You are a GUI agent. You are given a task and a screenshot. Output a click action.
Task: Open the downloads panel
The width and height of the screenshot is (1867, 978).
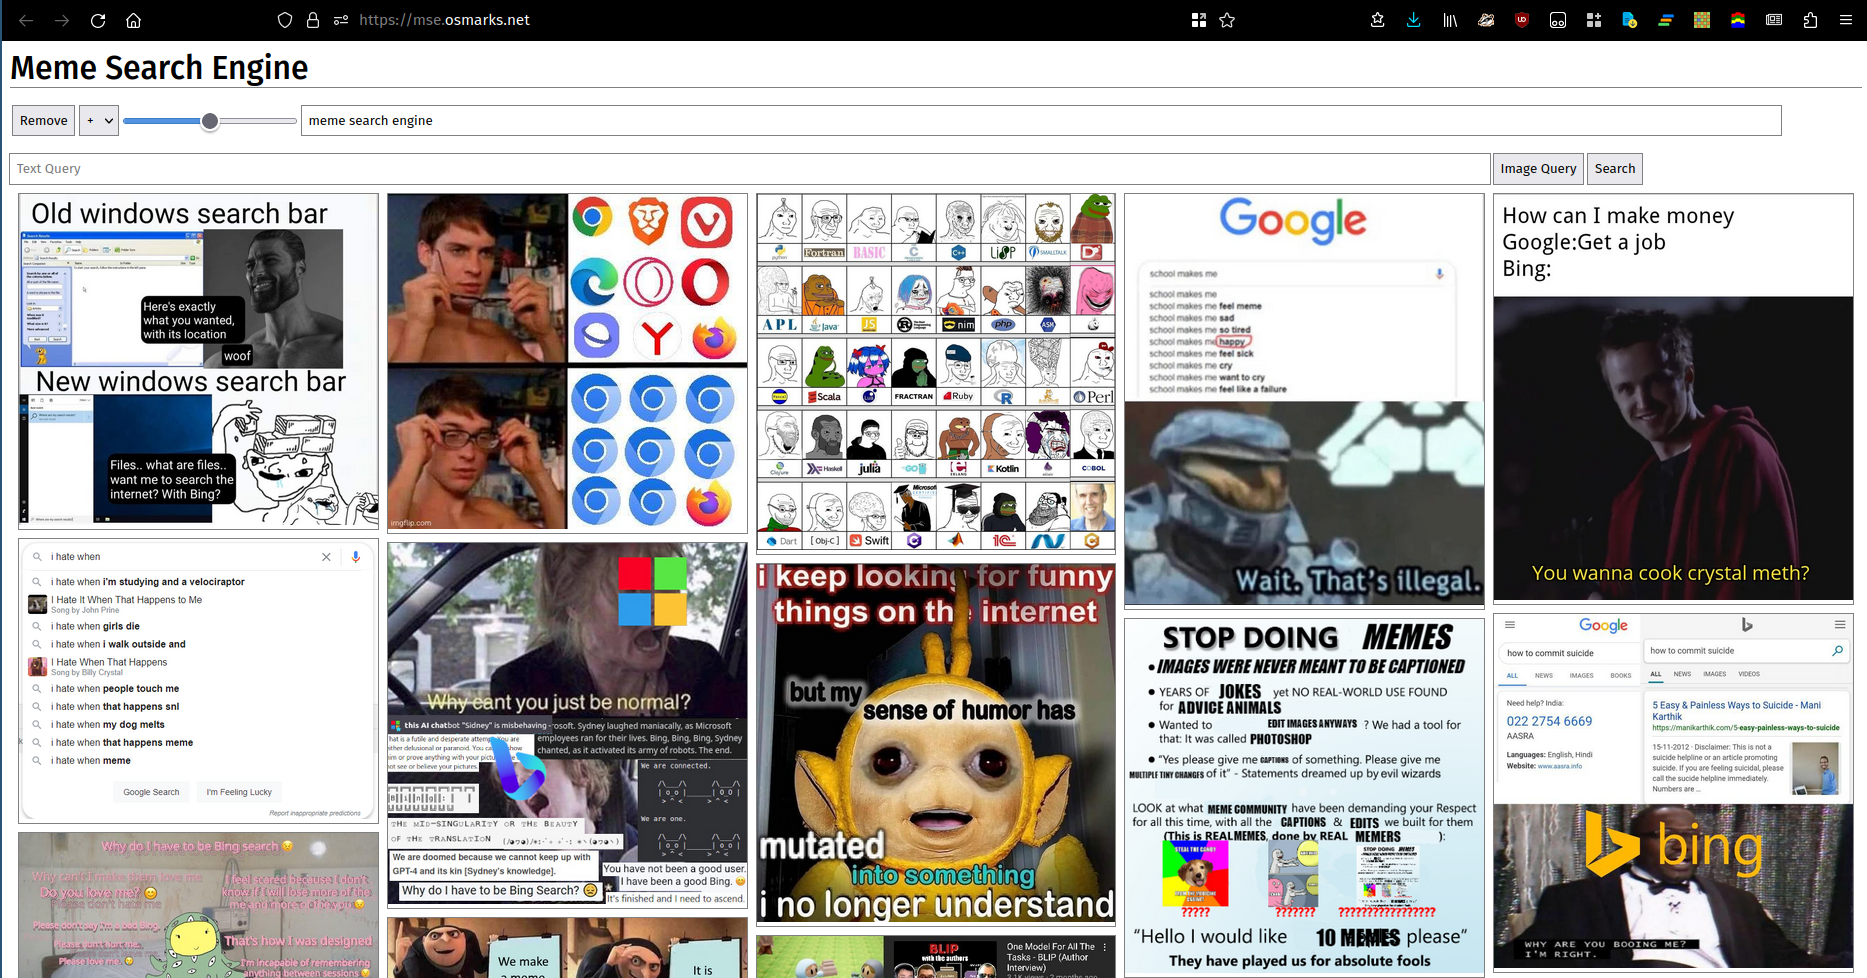(x=1413, y=20)
